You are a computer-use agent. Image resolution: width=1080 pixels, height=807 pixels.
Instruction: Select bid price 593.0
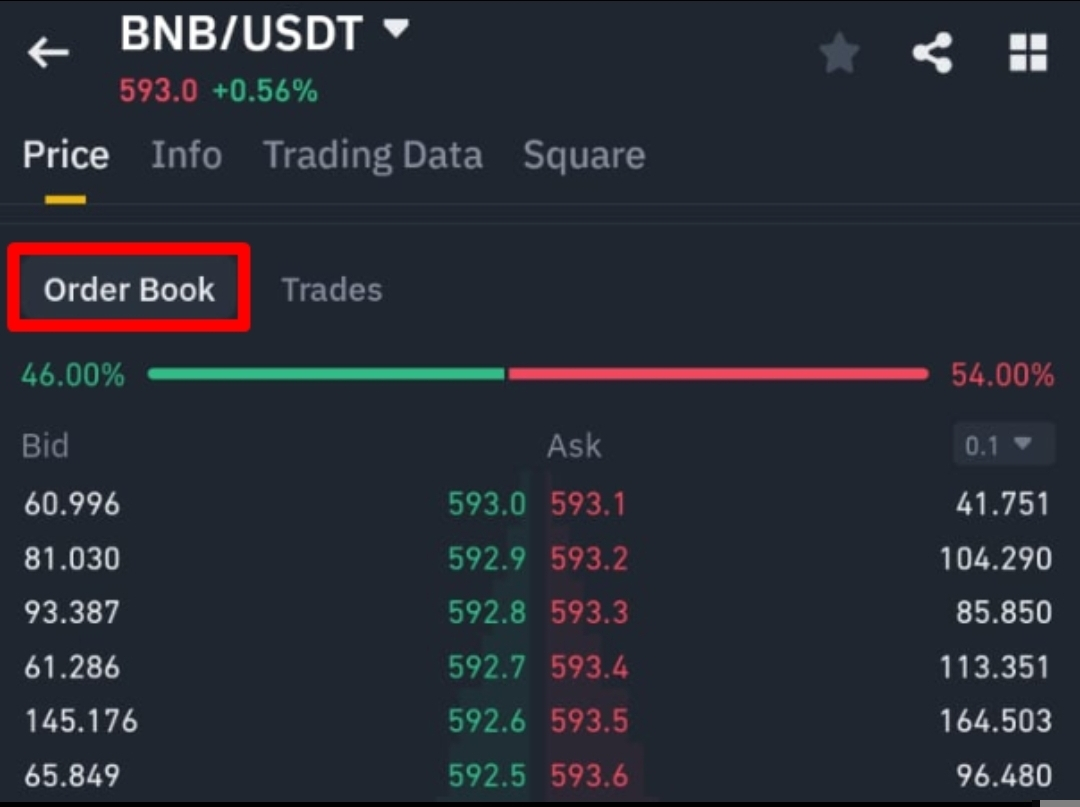pos(486,504)
